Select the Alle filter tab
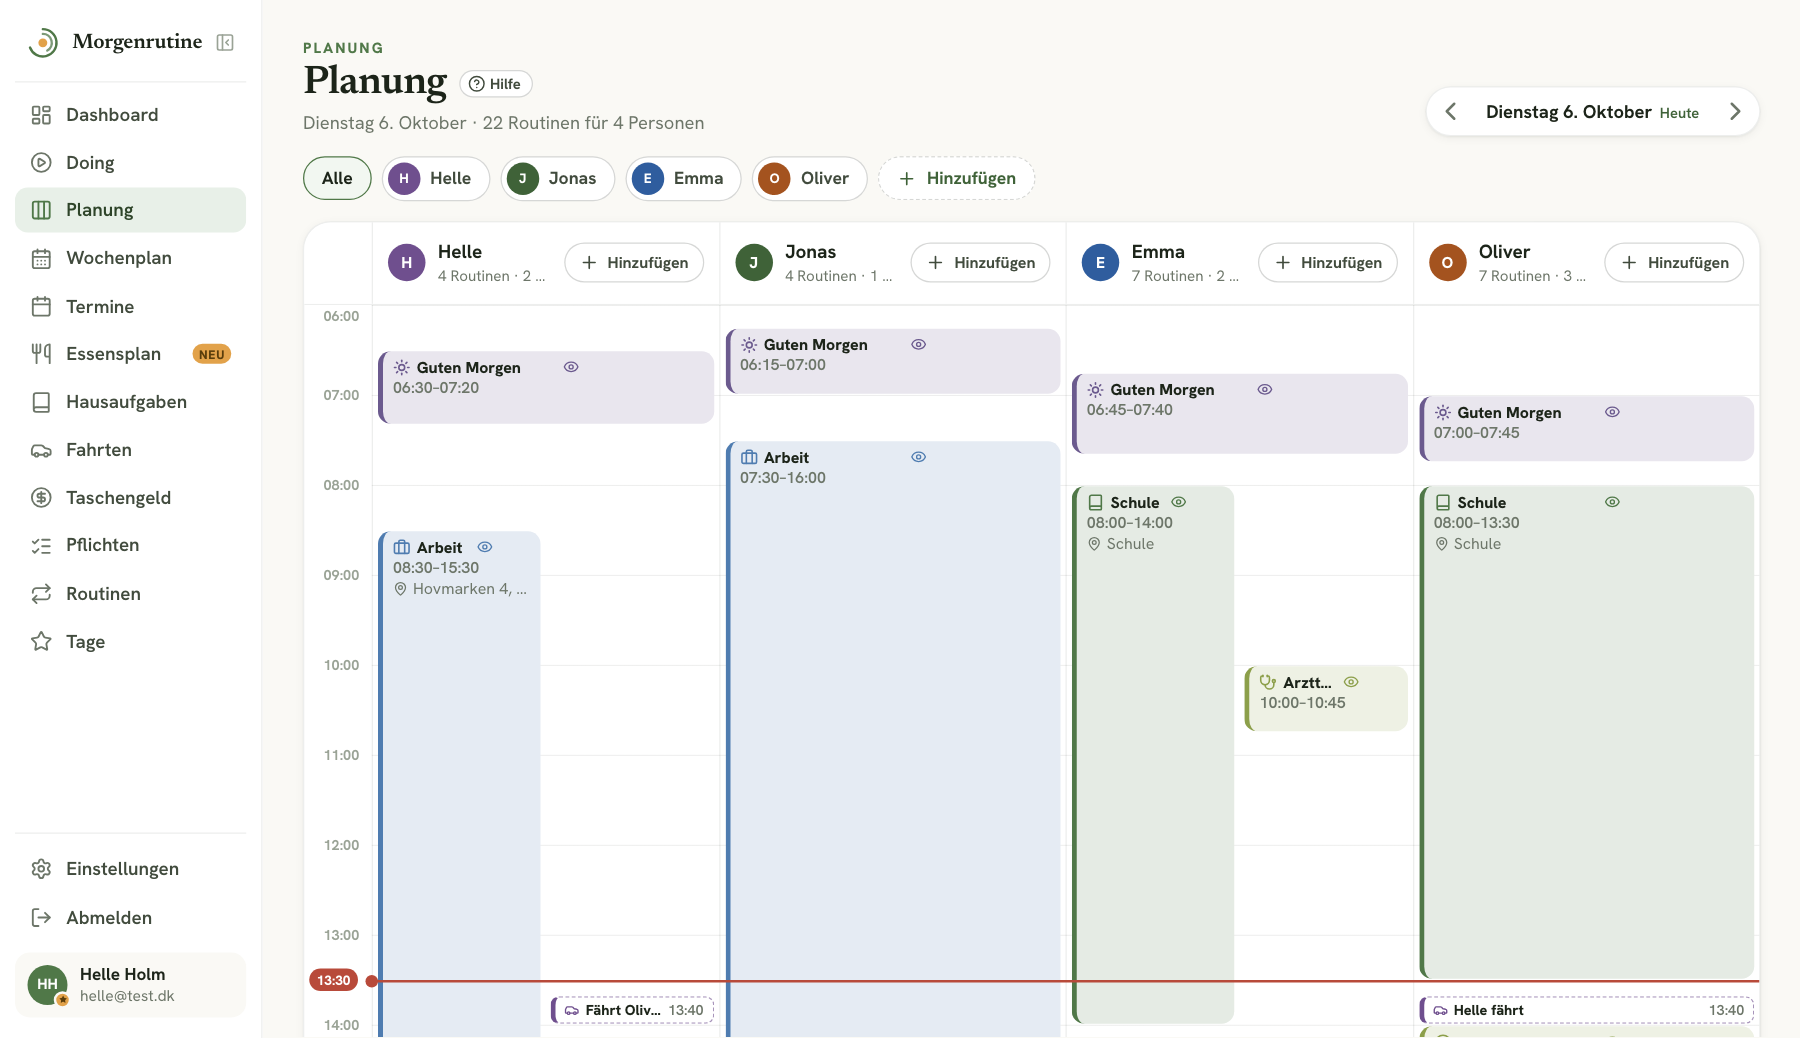 tap(337, 178)
